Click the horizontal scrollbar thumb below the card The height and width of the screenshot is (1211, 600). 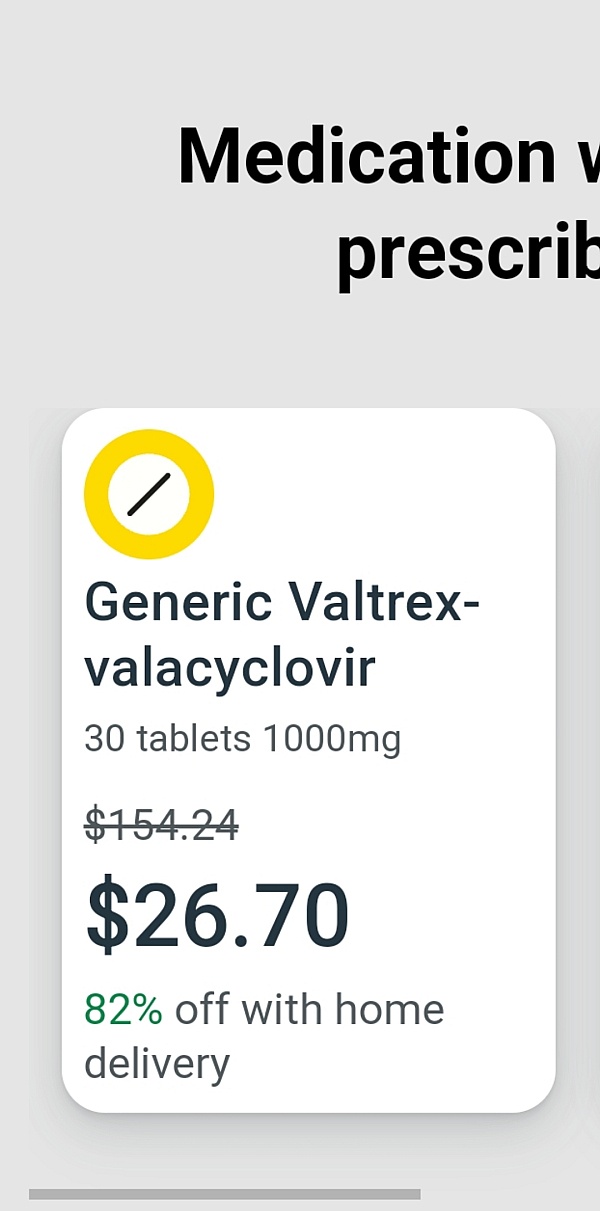click(224, 1194)
